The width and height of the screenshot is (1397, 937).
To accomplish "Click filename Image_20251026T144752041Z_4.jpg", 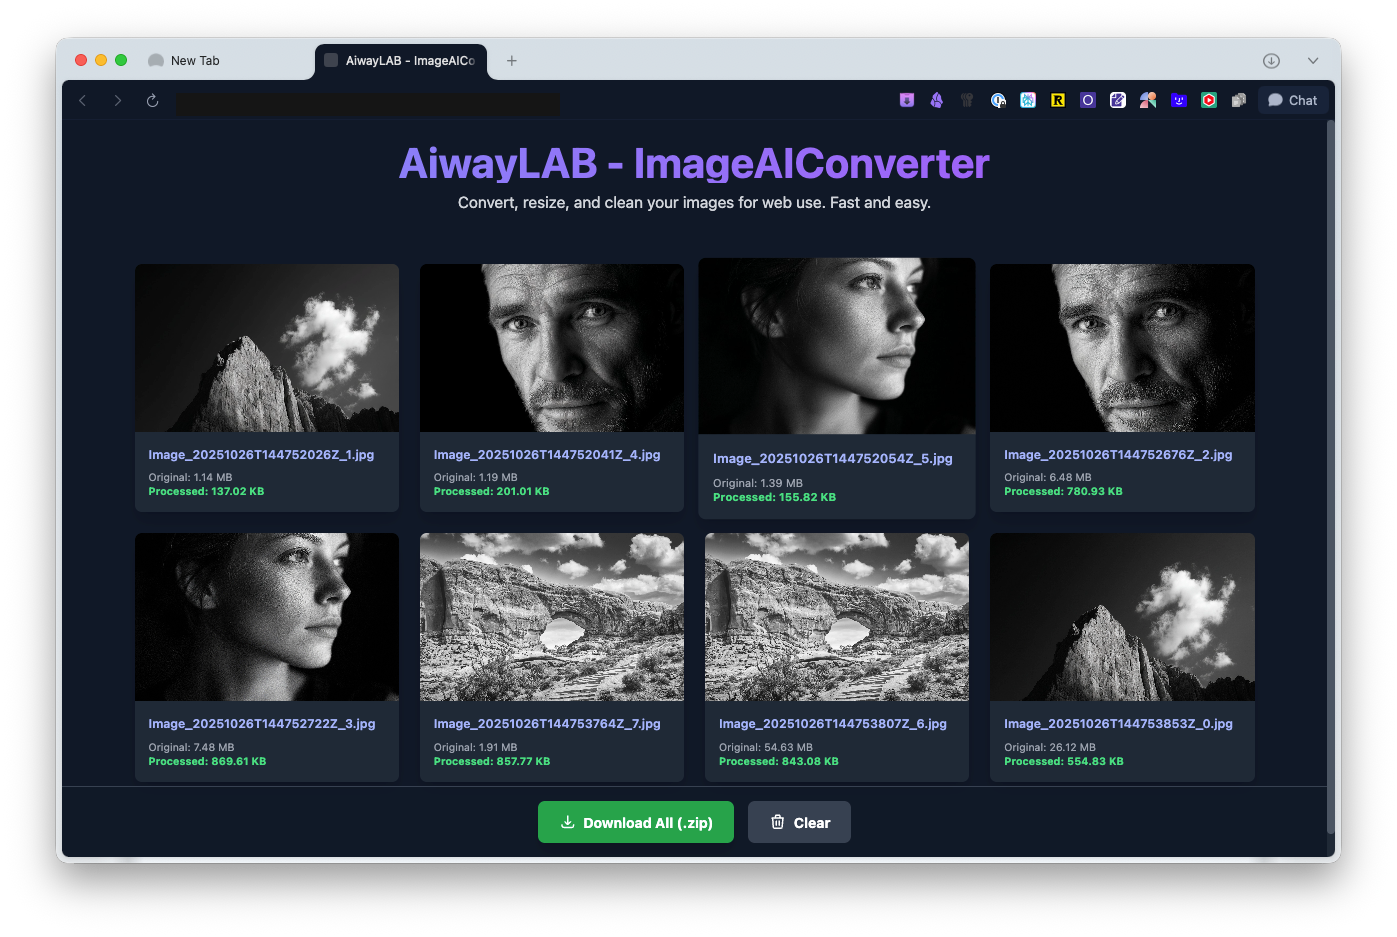I will pos(547,455).
